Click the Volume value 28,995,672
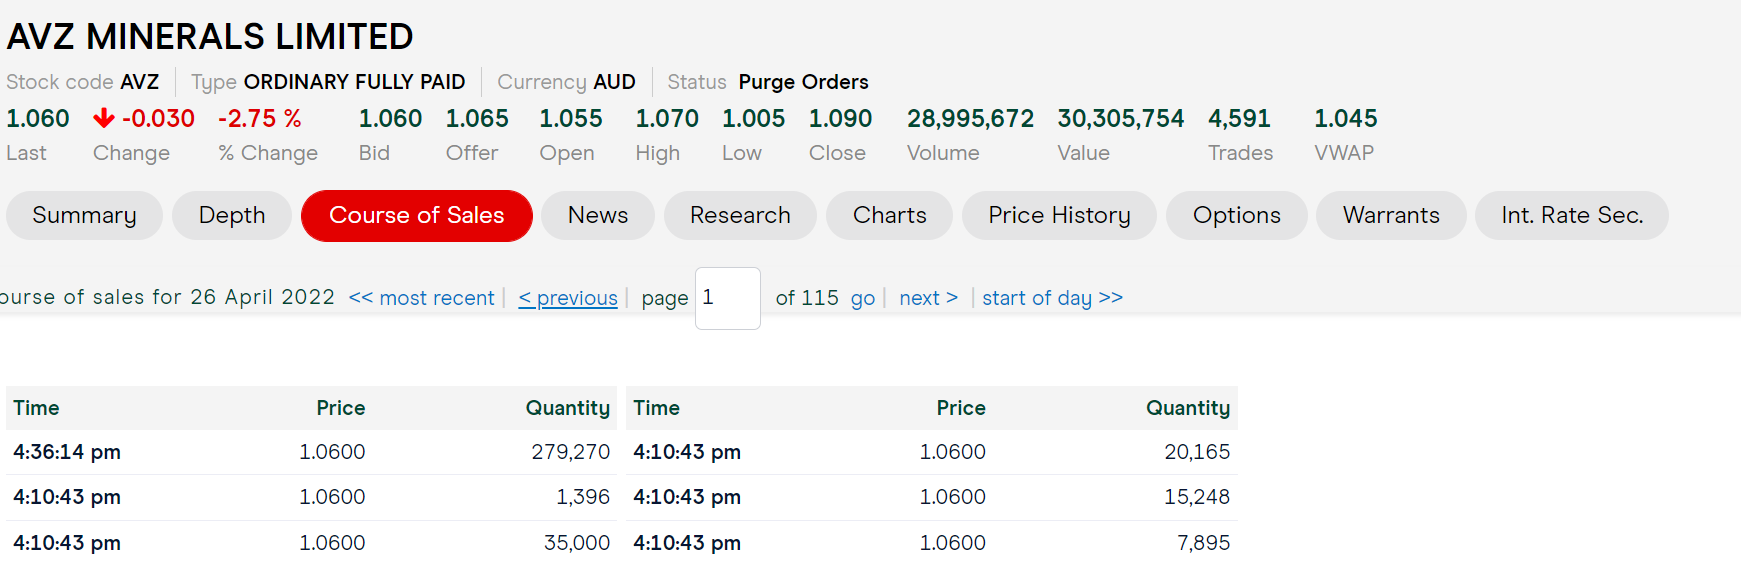Screen dimensions: 1741x564 (x=971, y=118)
